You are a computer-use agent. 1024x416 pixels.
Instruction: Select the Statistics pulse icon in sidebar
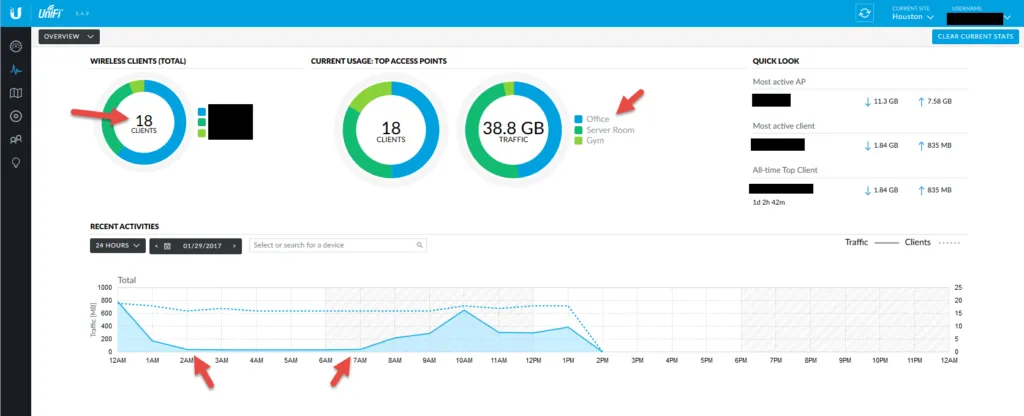coord(15,70)
